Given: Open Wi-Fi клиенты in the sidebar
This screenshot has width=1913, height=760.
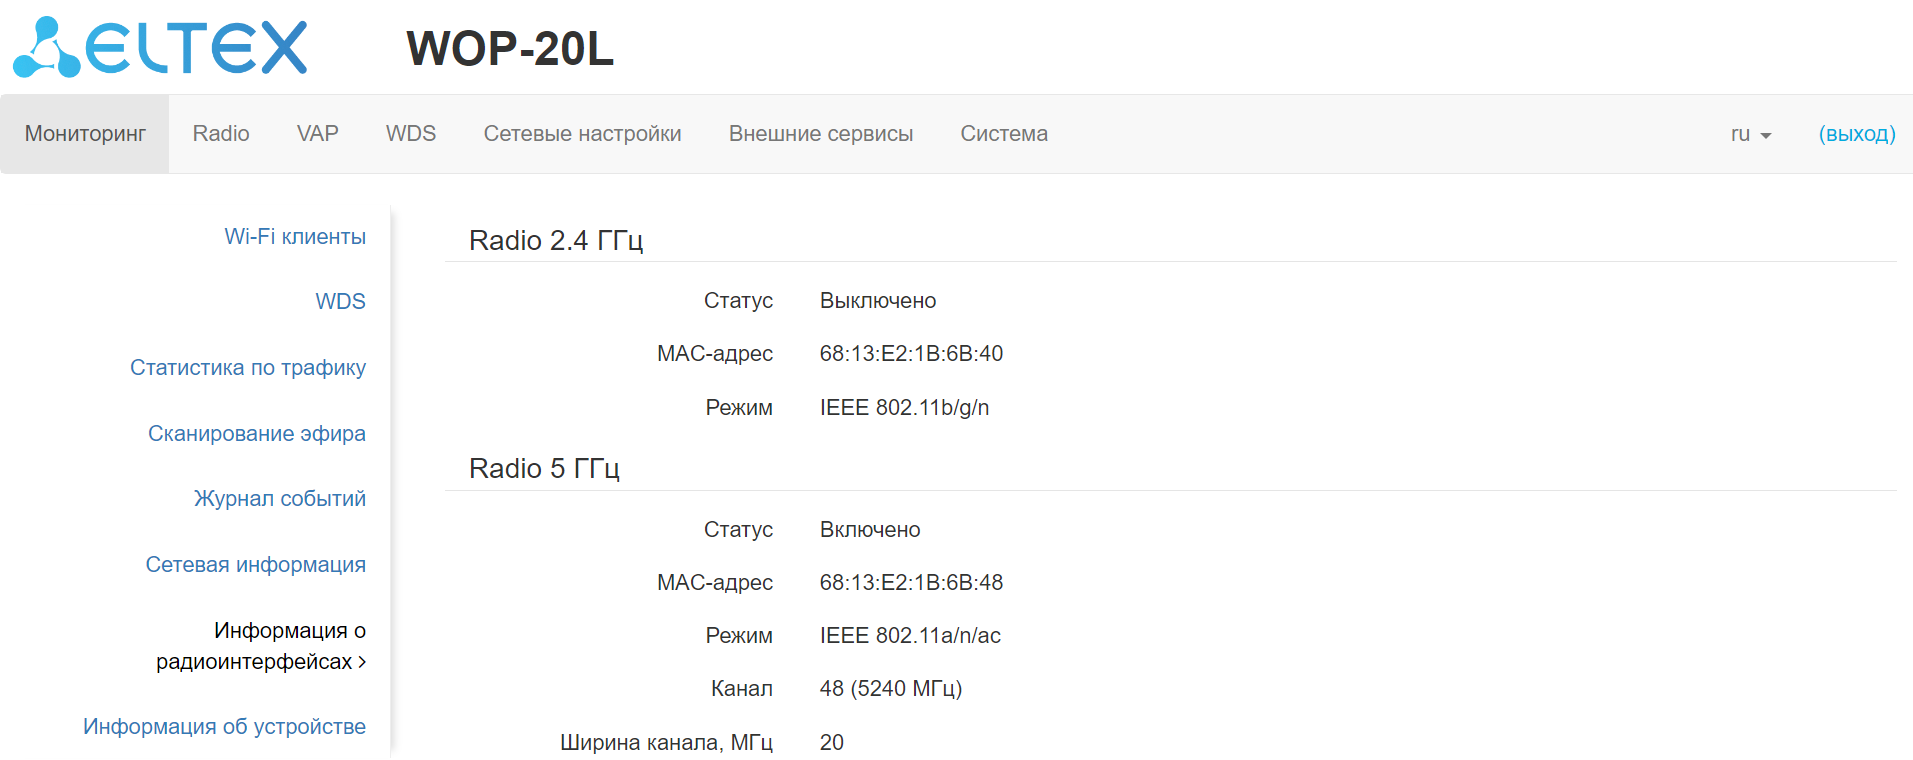Looking at the screenshot, I should tap(295, 237).
